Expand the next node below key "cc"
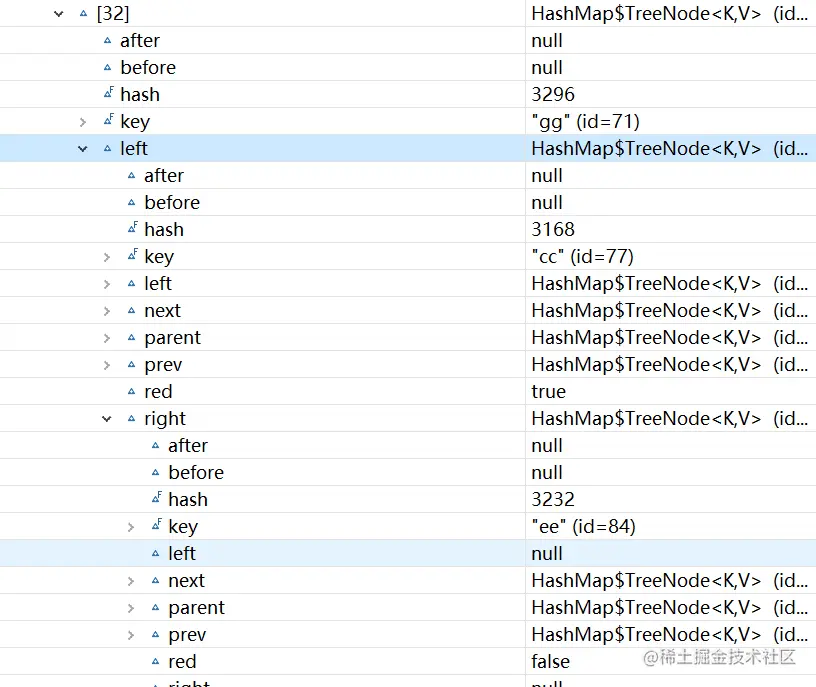The image size is (816, 687). pyautogui.click(x=107, y=311)
